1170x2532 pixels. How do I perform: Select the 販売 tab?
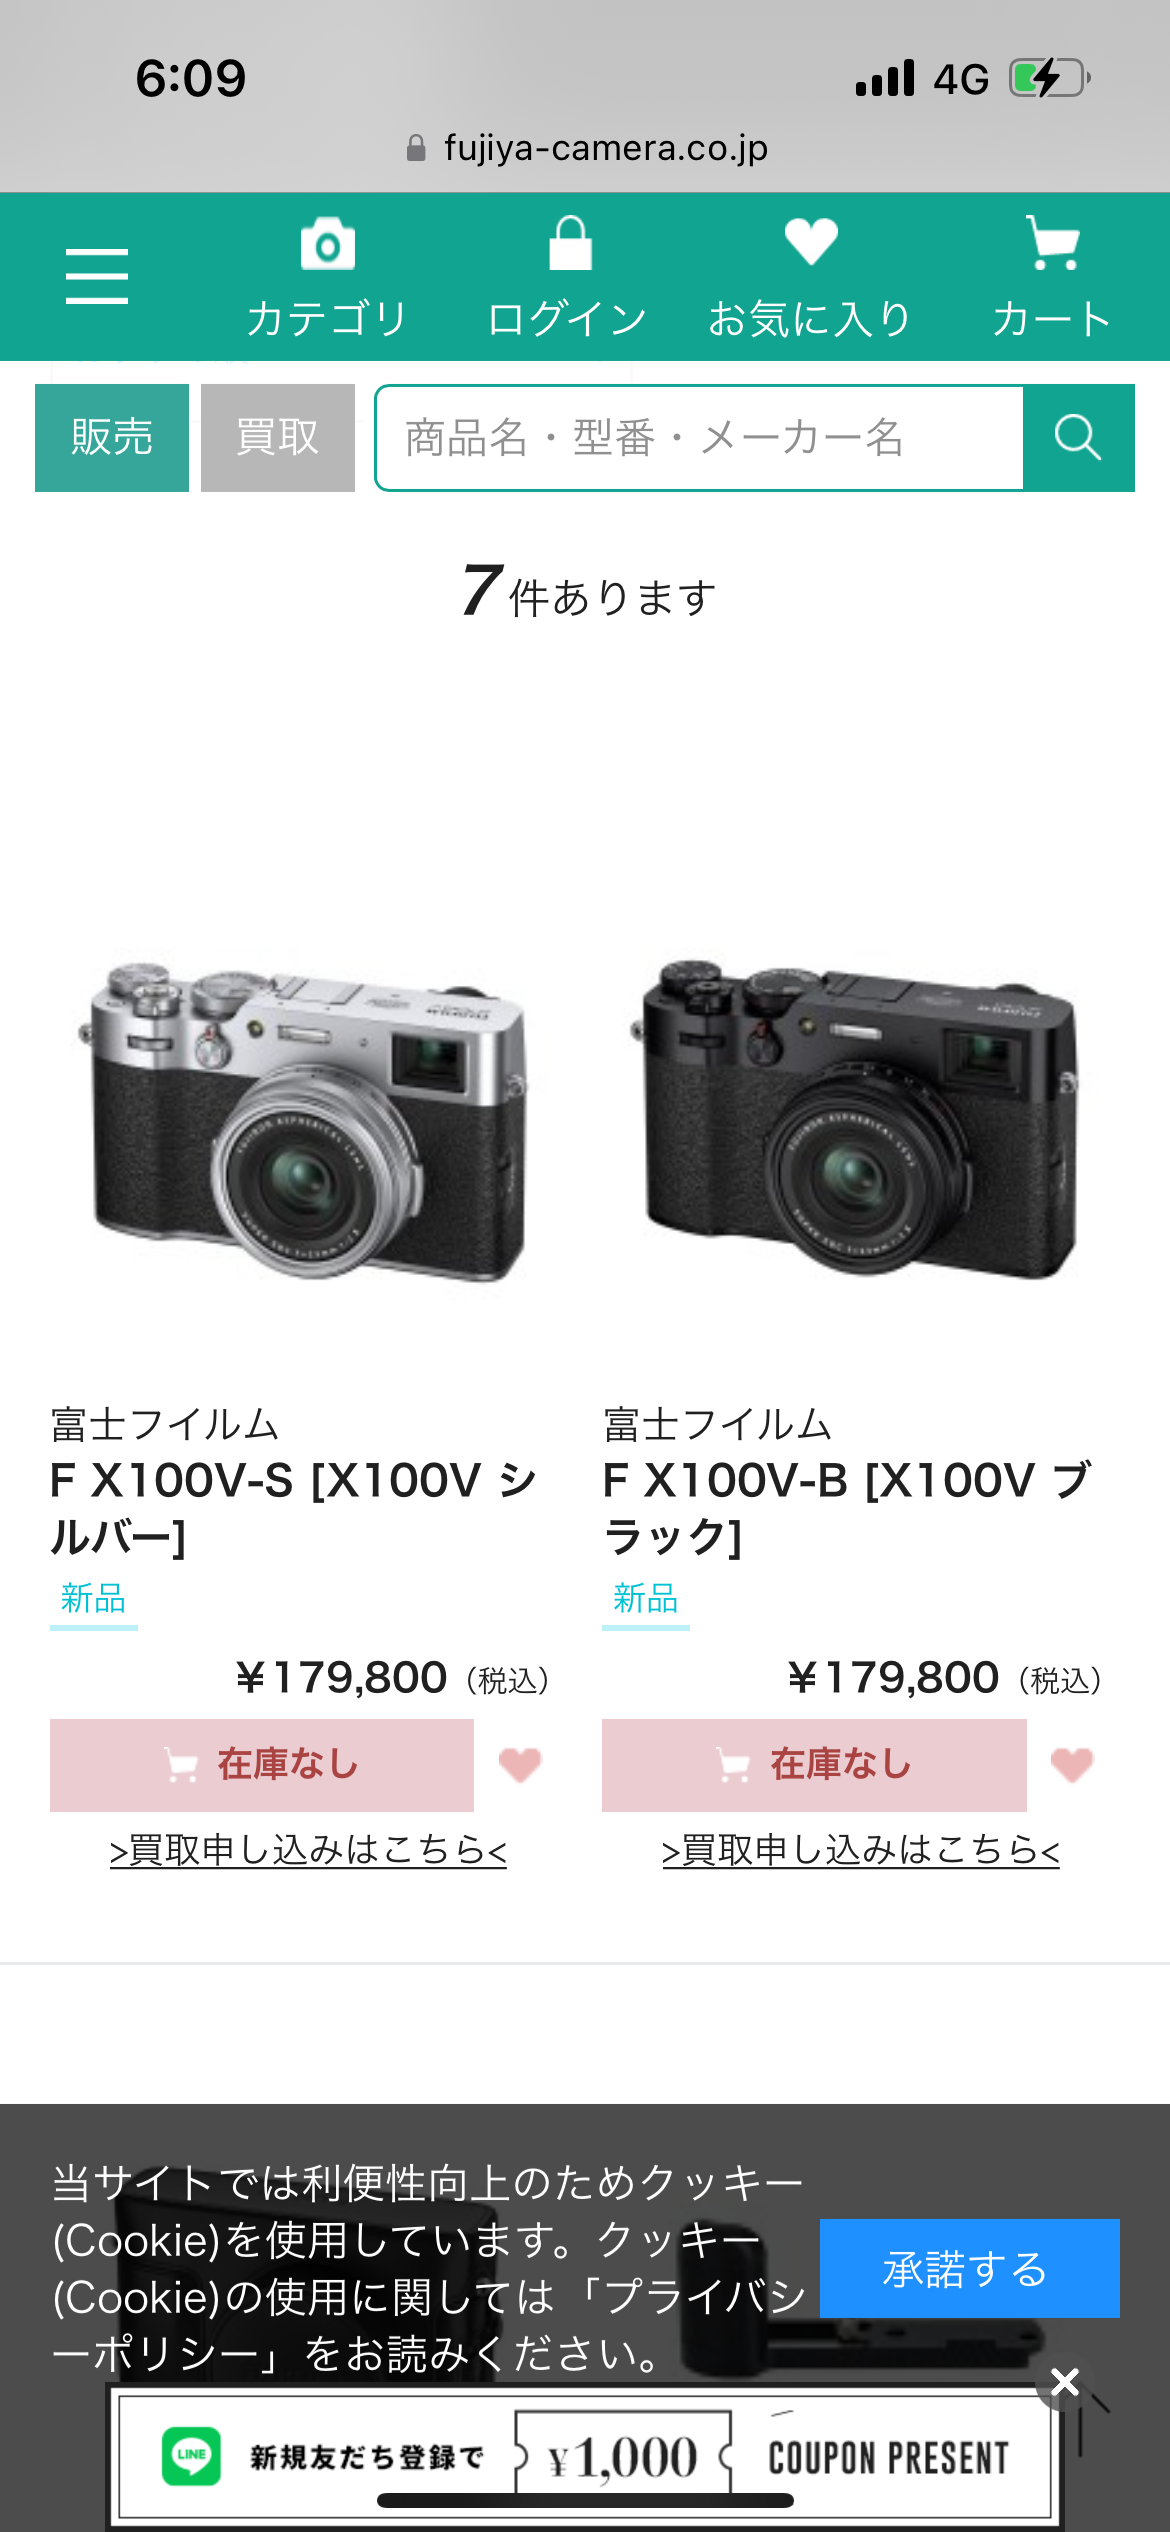click(112, 438)
